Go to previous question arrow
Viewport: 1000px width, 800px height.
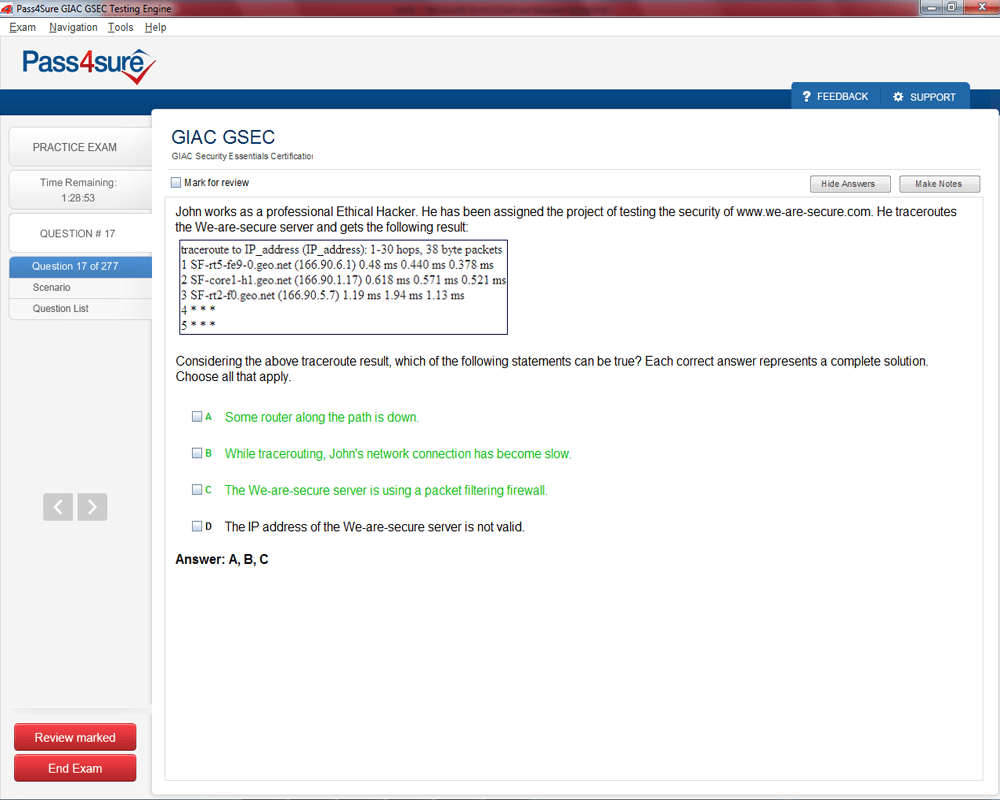(x=58, y=507)
